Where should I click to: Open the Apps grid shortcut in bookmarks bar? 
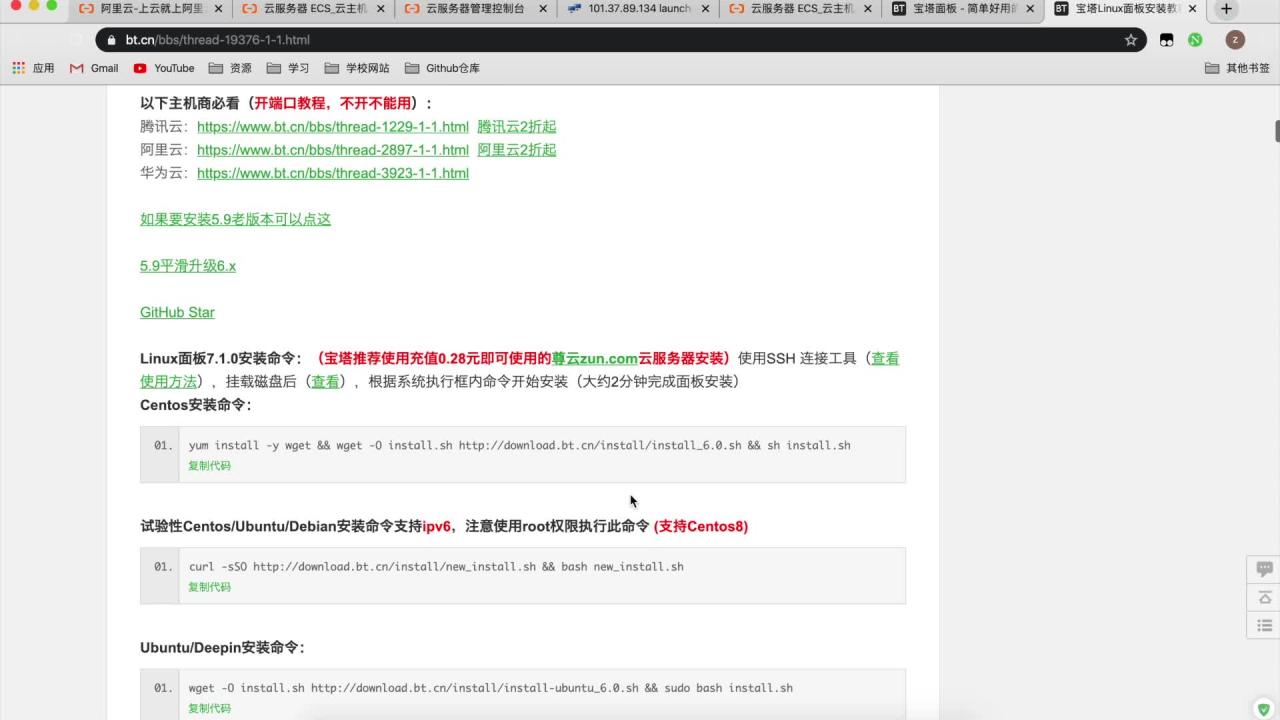(x=33, y=68)
